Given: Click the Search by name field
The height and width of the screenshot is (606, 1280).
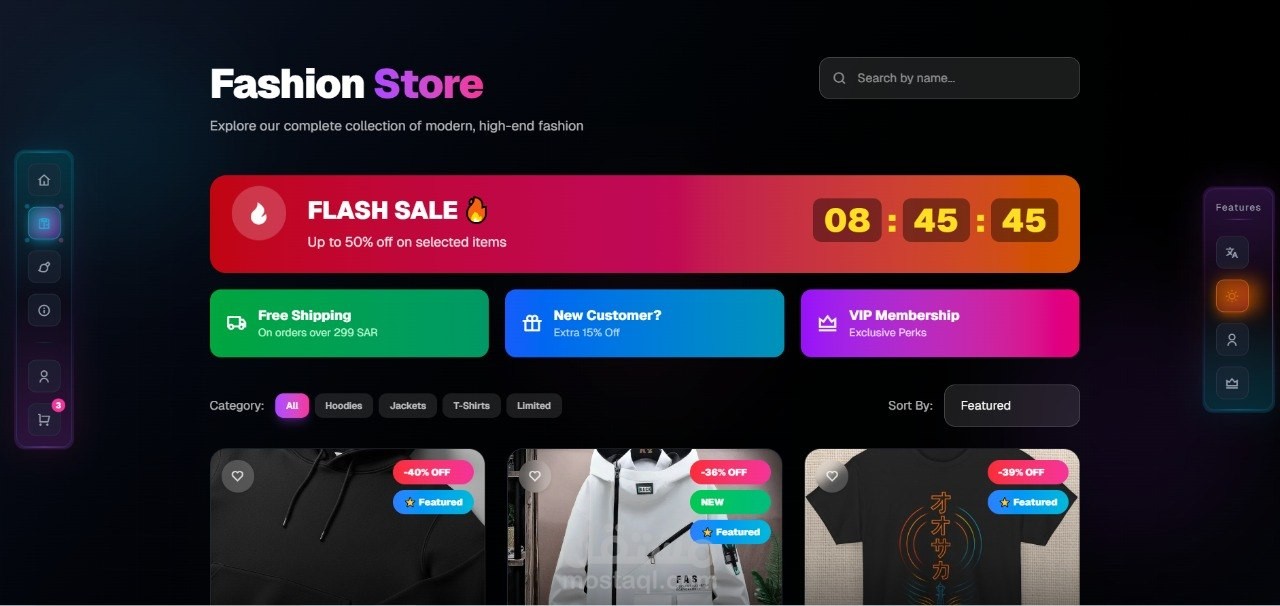Looking at the screenshot, I should 949,78.
